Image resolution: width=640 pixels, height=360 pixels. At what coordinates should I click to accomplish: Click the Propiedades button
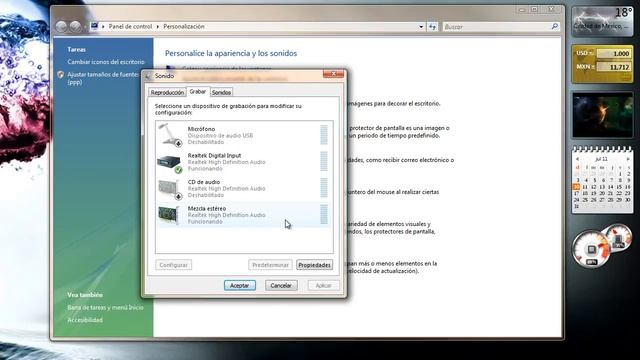314,265
